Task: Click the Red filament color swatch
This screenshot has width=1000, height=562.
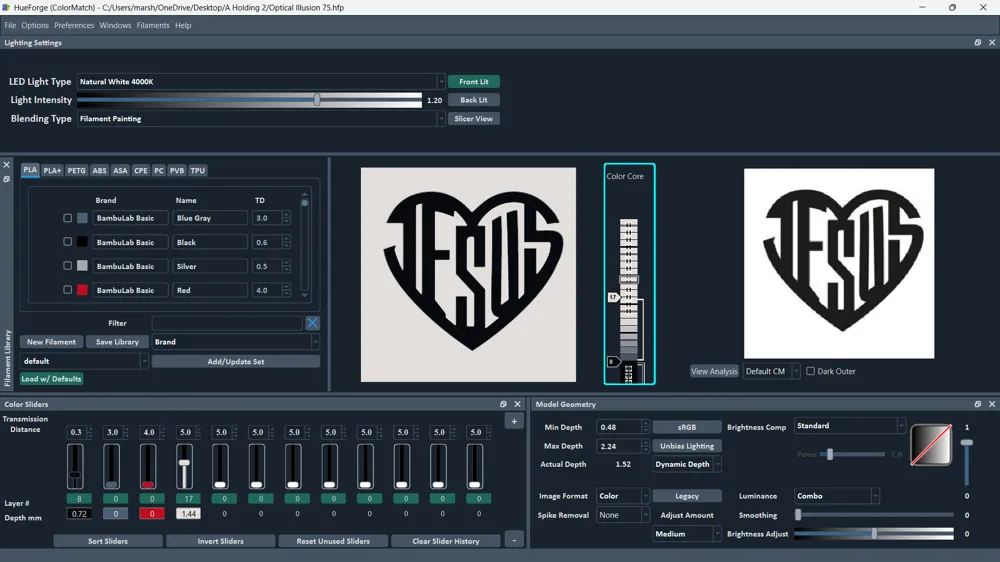Action: (82, 290)
